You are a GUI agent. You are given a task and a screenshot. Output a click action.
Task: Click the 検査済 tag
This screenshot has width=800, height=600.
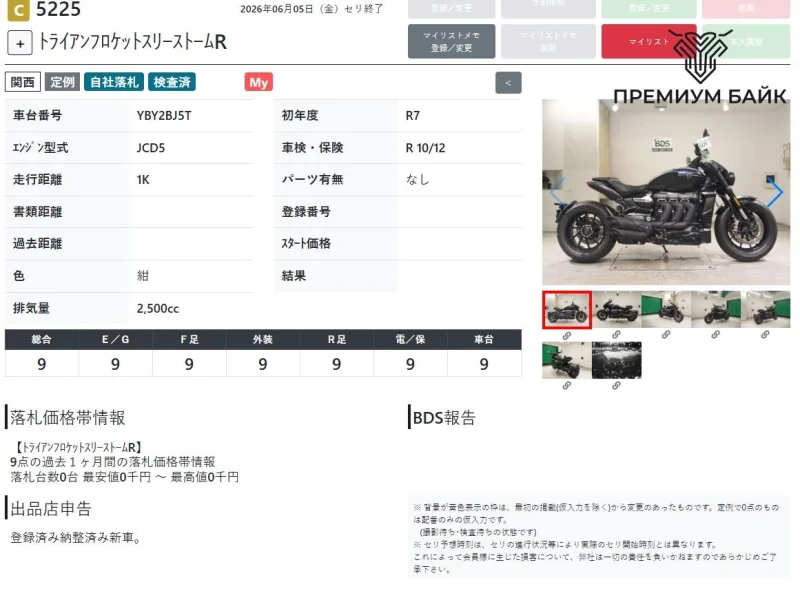coord(172,82)
